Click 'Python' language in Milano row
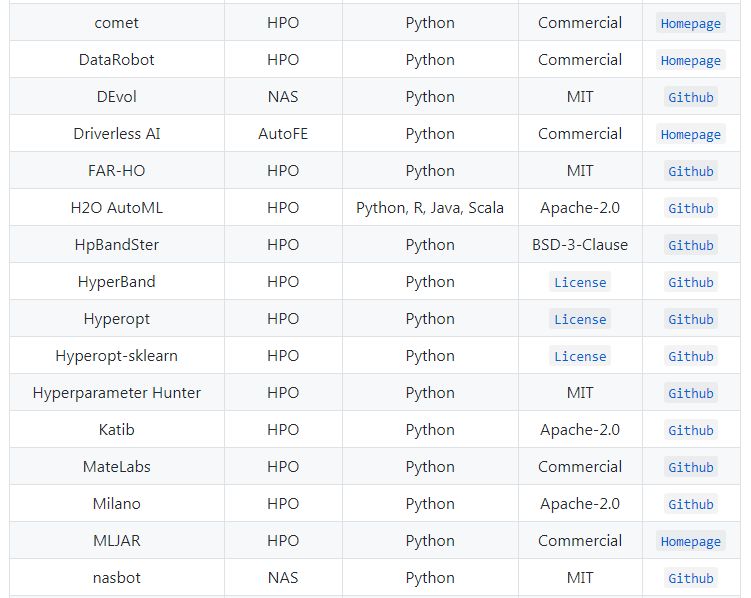 pos(430,503)
